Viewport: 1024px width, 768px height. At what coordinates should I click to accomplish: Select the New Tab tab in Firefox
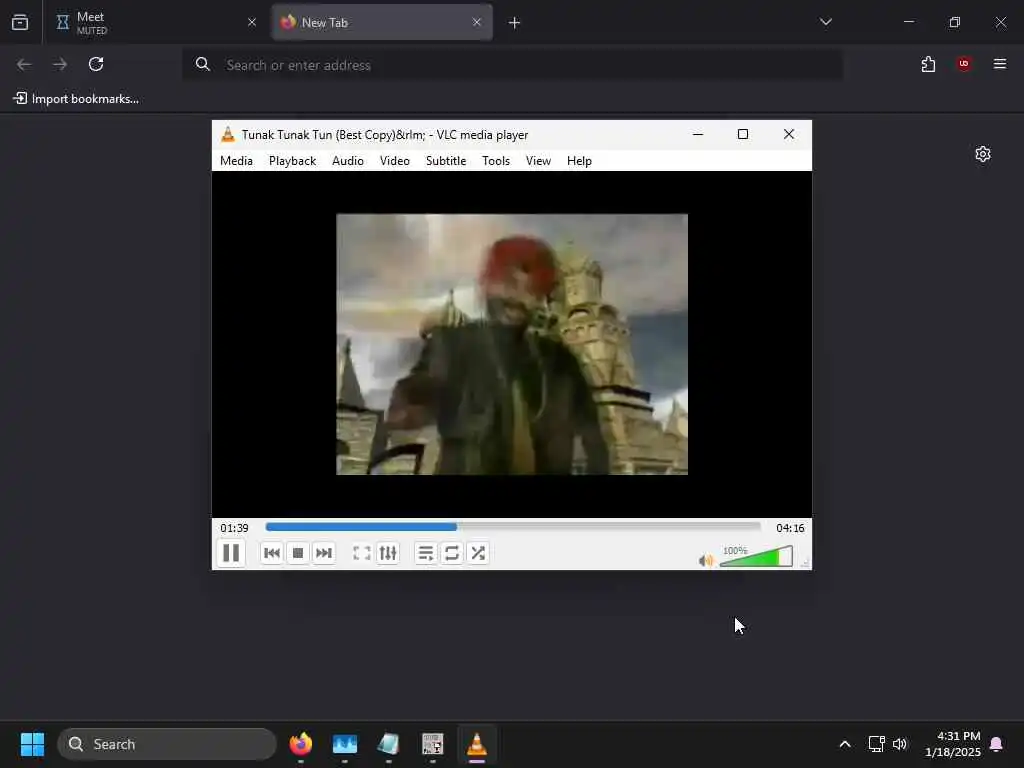tap(382, 22)
